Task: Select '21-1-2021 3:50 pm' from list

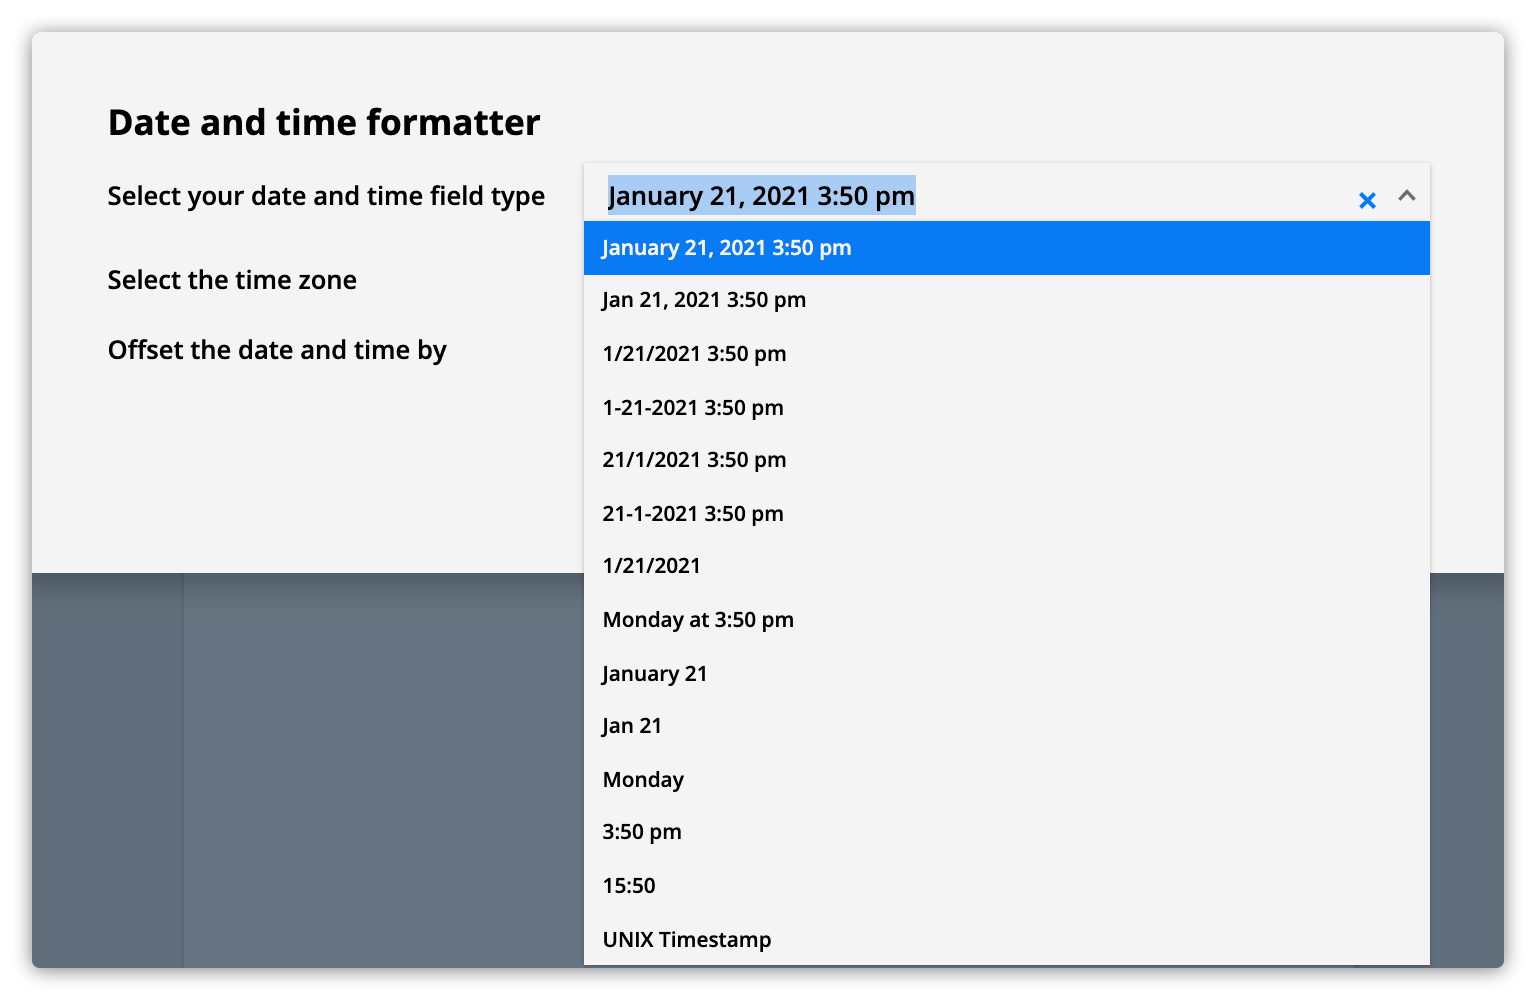Action: (x=693, y=514)
